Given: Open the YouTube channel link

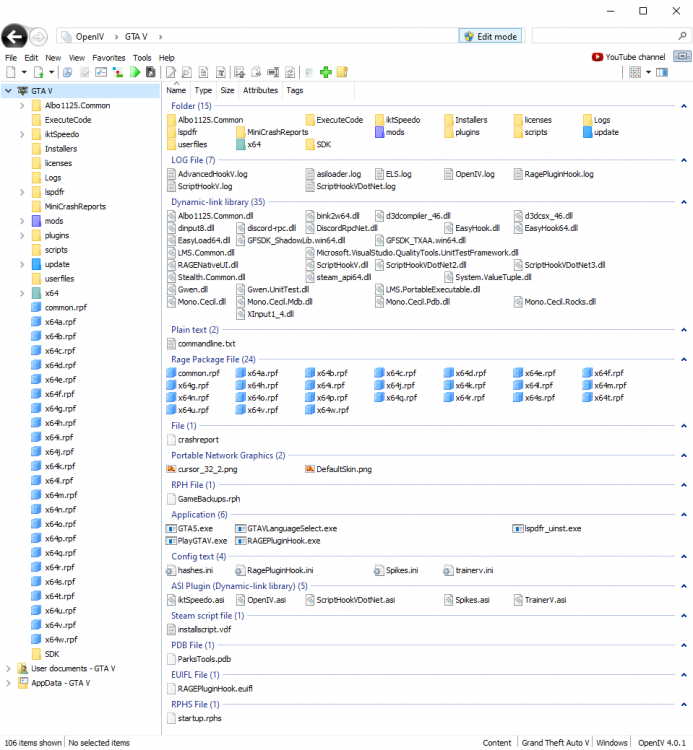Looking at the screenshot, I should (x=629, y=57).
